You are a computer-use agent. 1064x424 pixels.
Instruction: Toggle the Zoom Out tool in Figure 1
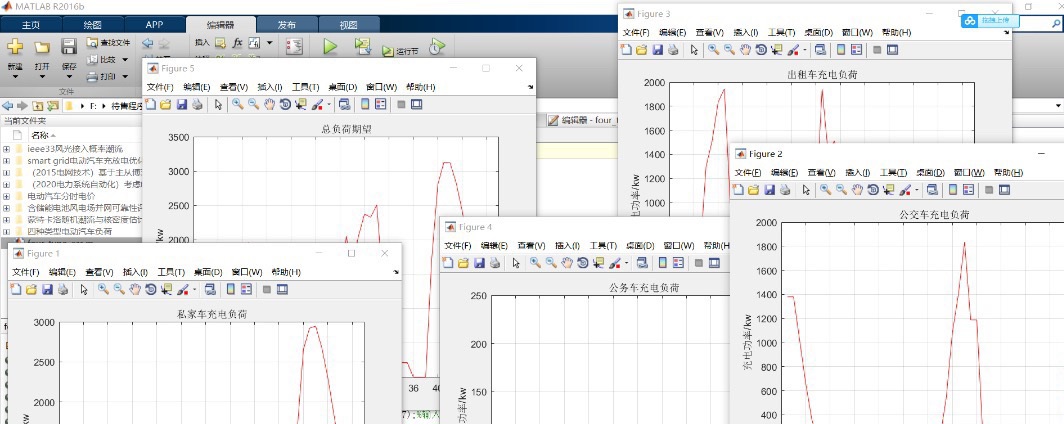[119, 290]
